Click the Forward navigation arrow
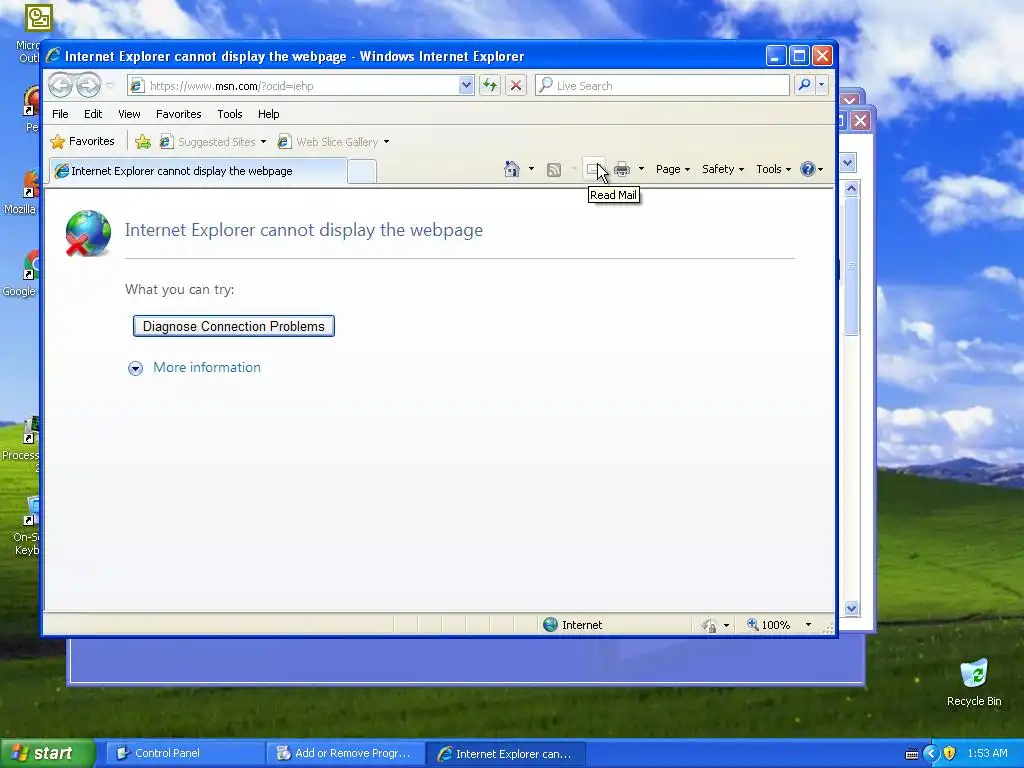This screenshot has width=1024, height=768. 89,85
